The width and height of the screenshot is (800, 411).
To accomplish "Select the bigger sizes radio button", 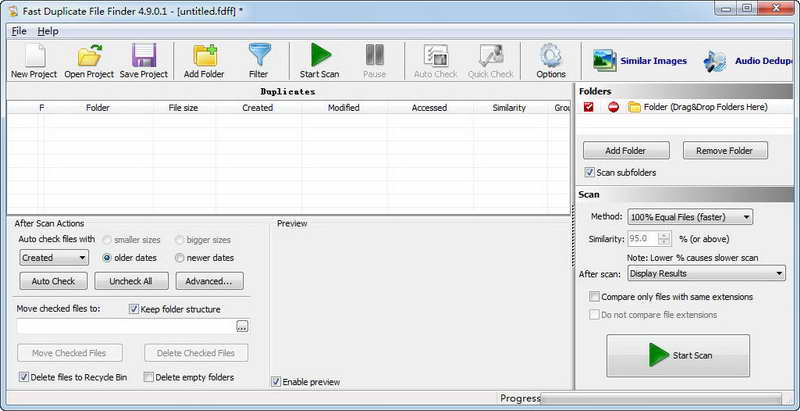I will coord(179,240).
